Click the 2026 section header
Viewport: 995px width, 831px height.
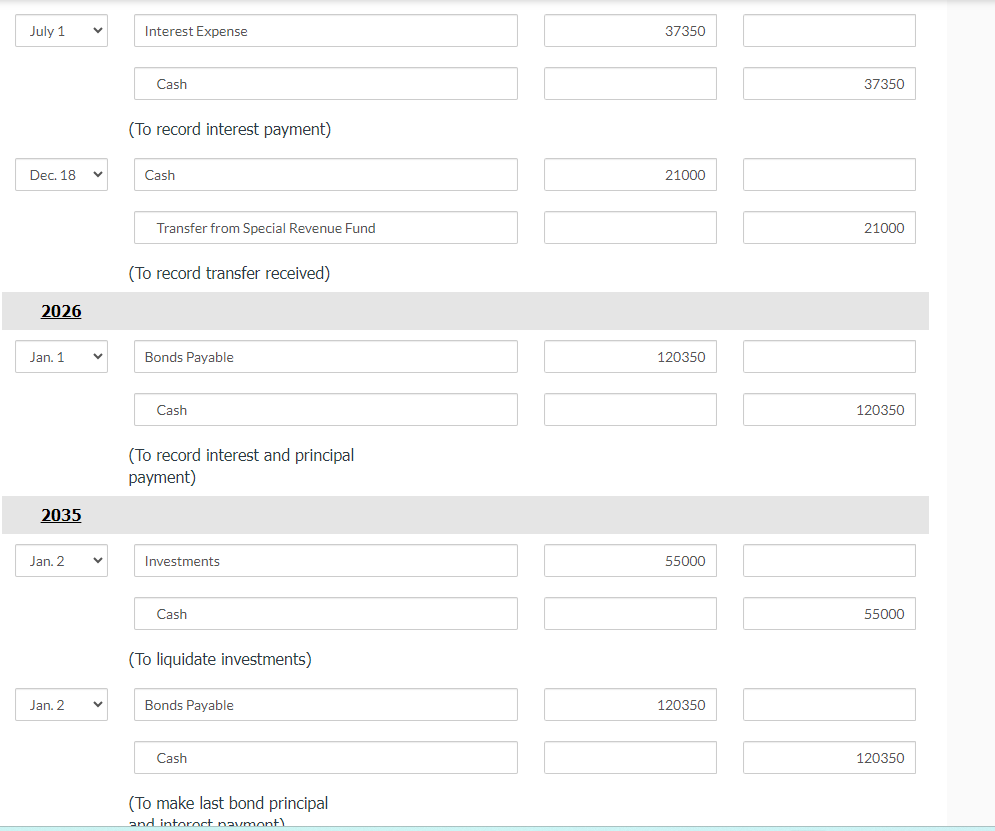tap(61, 311)
